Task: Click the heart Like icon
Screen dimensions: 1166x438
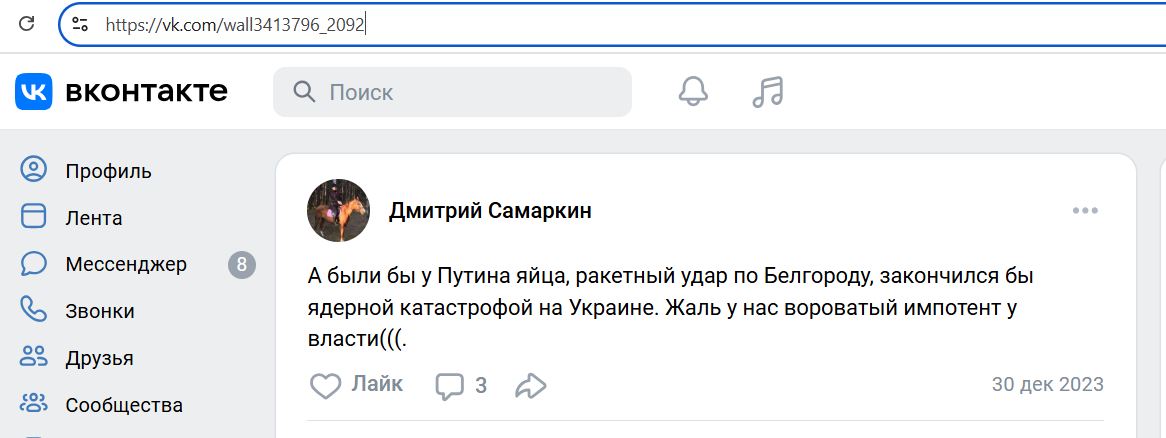Action: pyautogui.click(x=326, y=385)
